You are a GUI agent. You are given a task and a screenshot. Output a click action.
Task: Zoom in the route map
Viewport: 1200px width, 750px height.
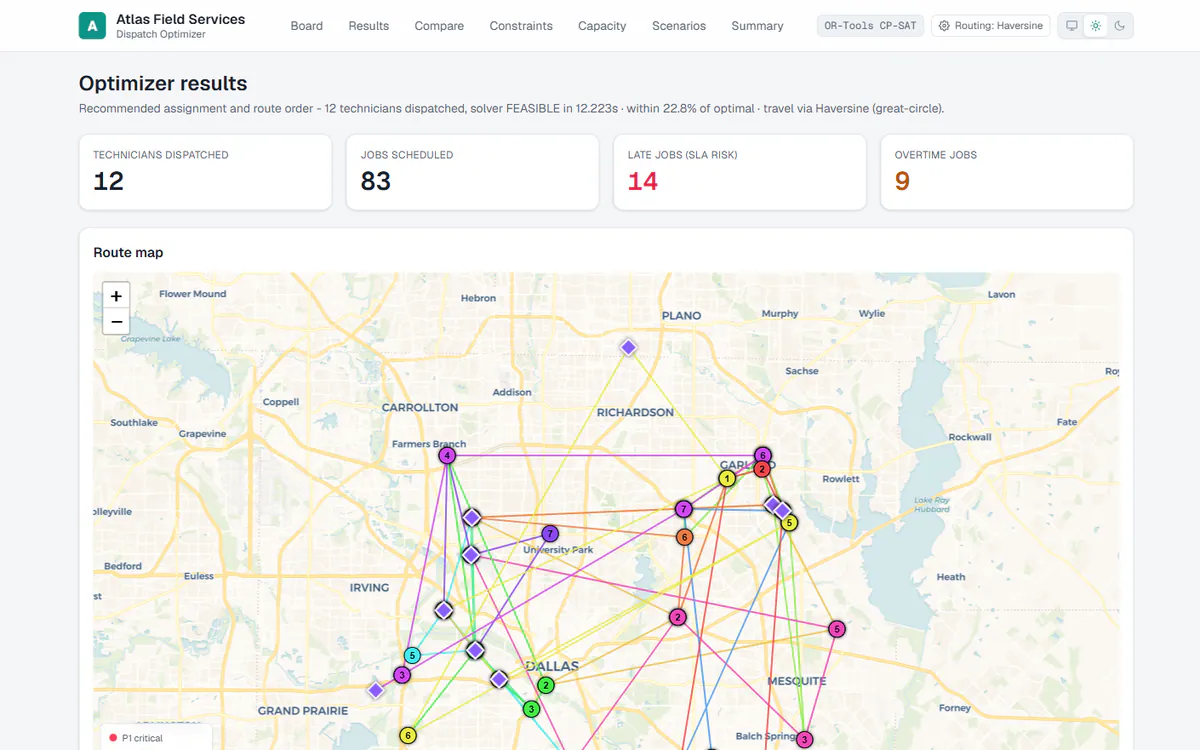pyautogui.click(x=117, y=296)
